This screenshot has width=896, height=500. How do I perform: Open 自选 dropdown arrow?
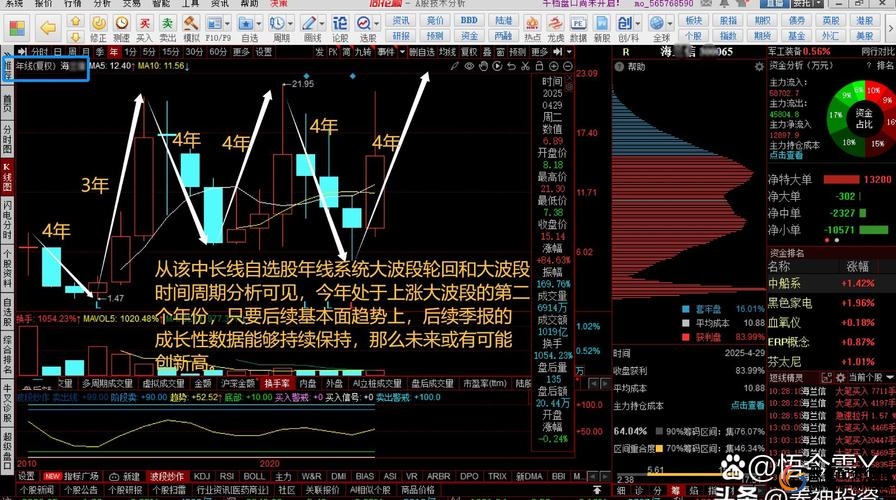tap(259, 24)
